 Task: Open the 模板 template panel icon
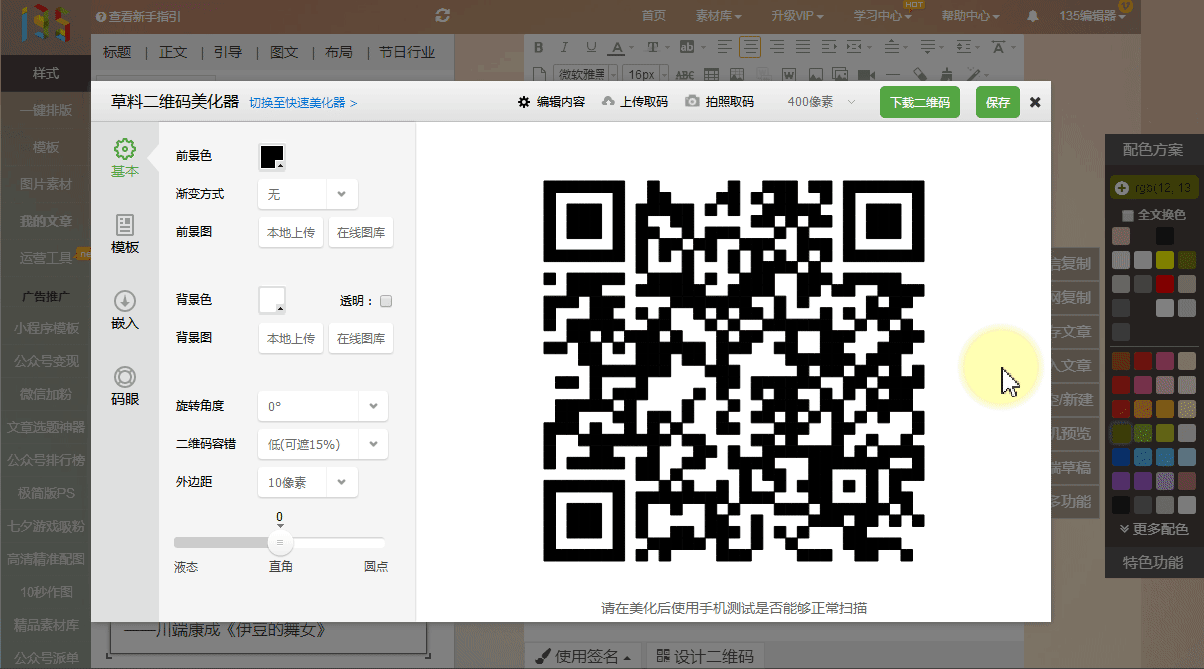coord(124,226)
